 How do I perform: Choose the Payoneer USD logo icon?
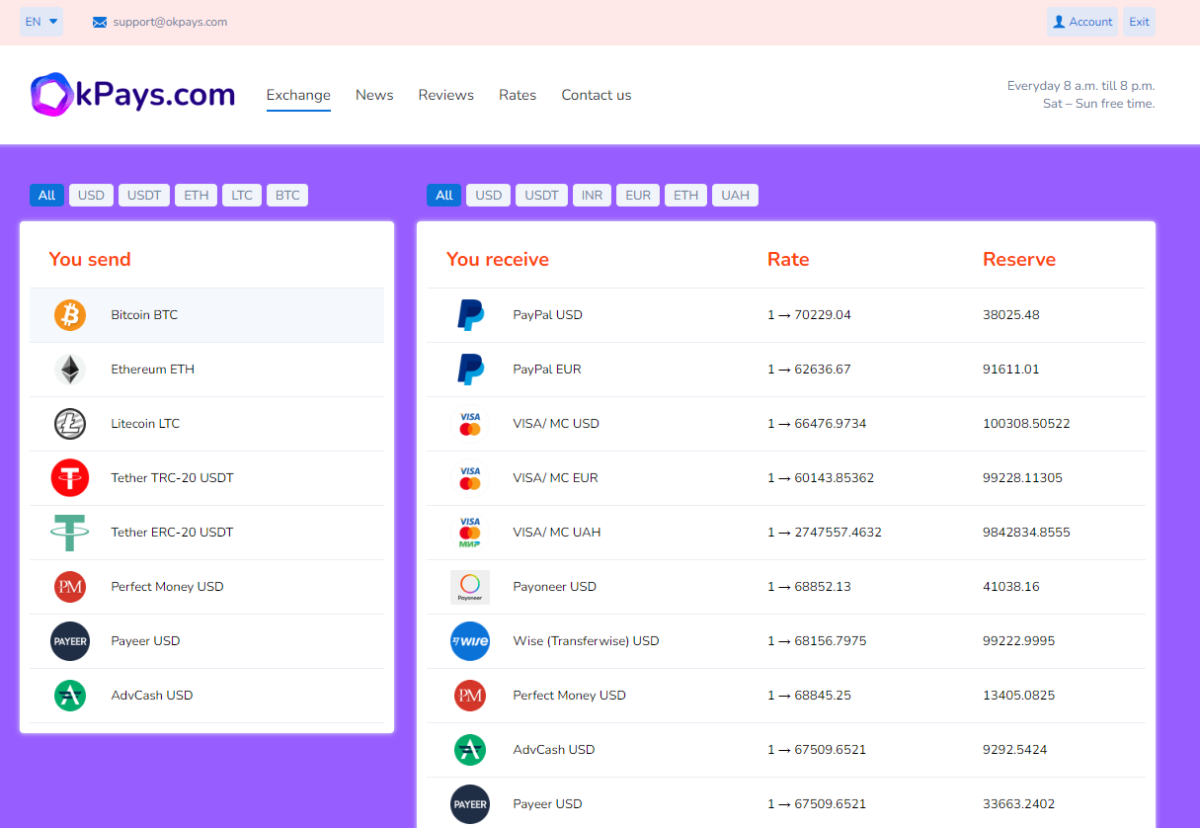pyautogui.click(x=470, y=587)
